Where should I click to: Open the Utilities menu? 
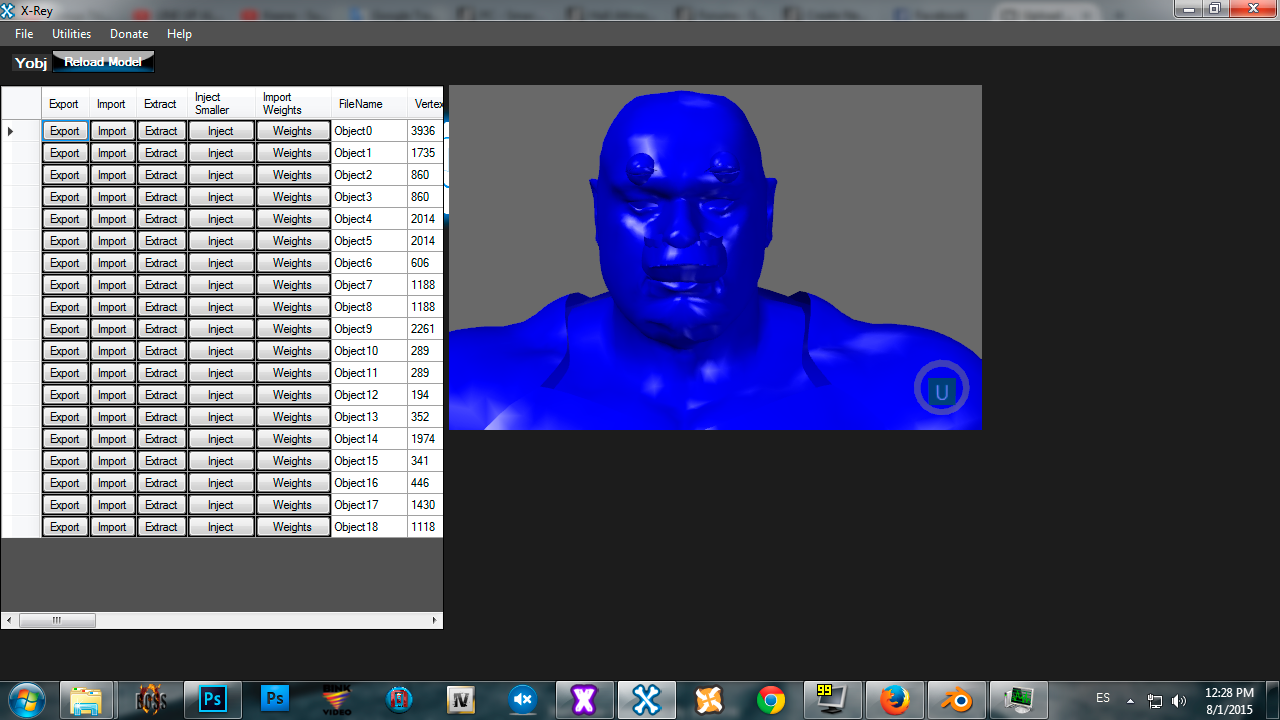pos(72,34)
